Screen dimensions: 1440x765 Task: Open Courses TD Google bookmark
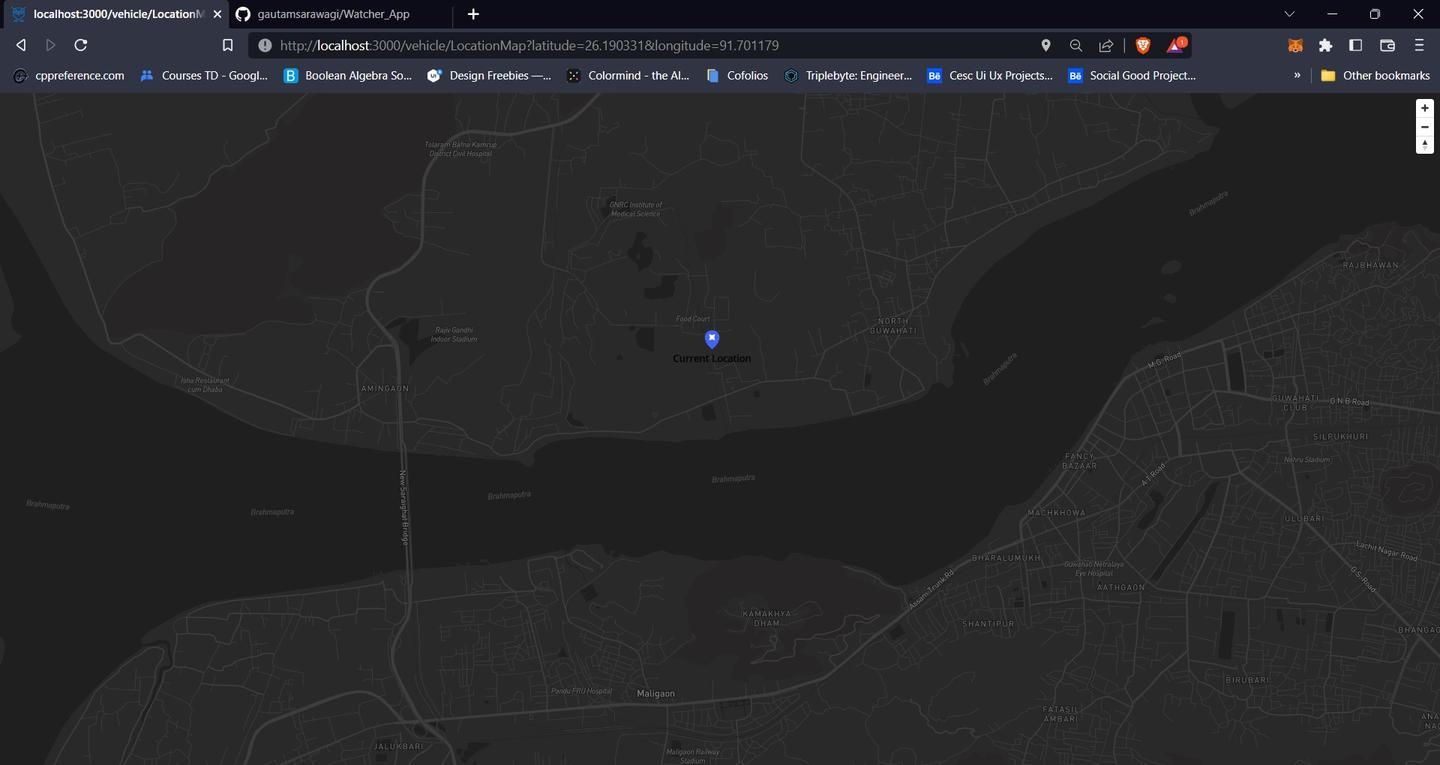[204, 75]
